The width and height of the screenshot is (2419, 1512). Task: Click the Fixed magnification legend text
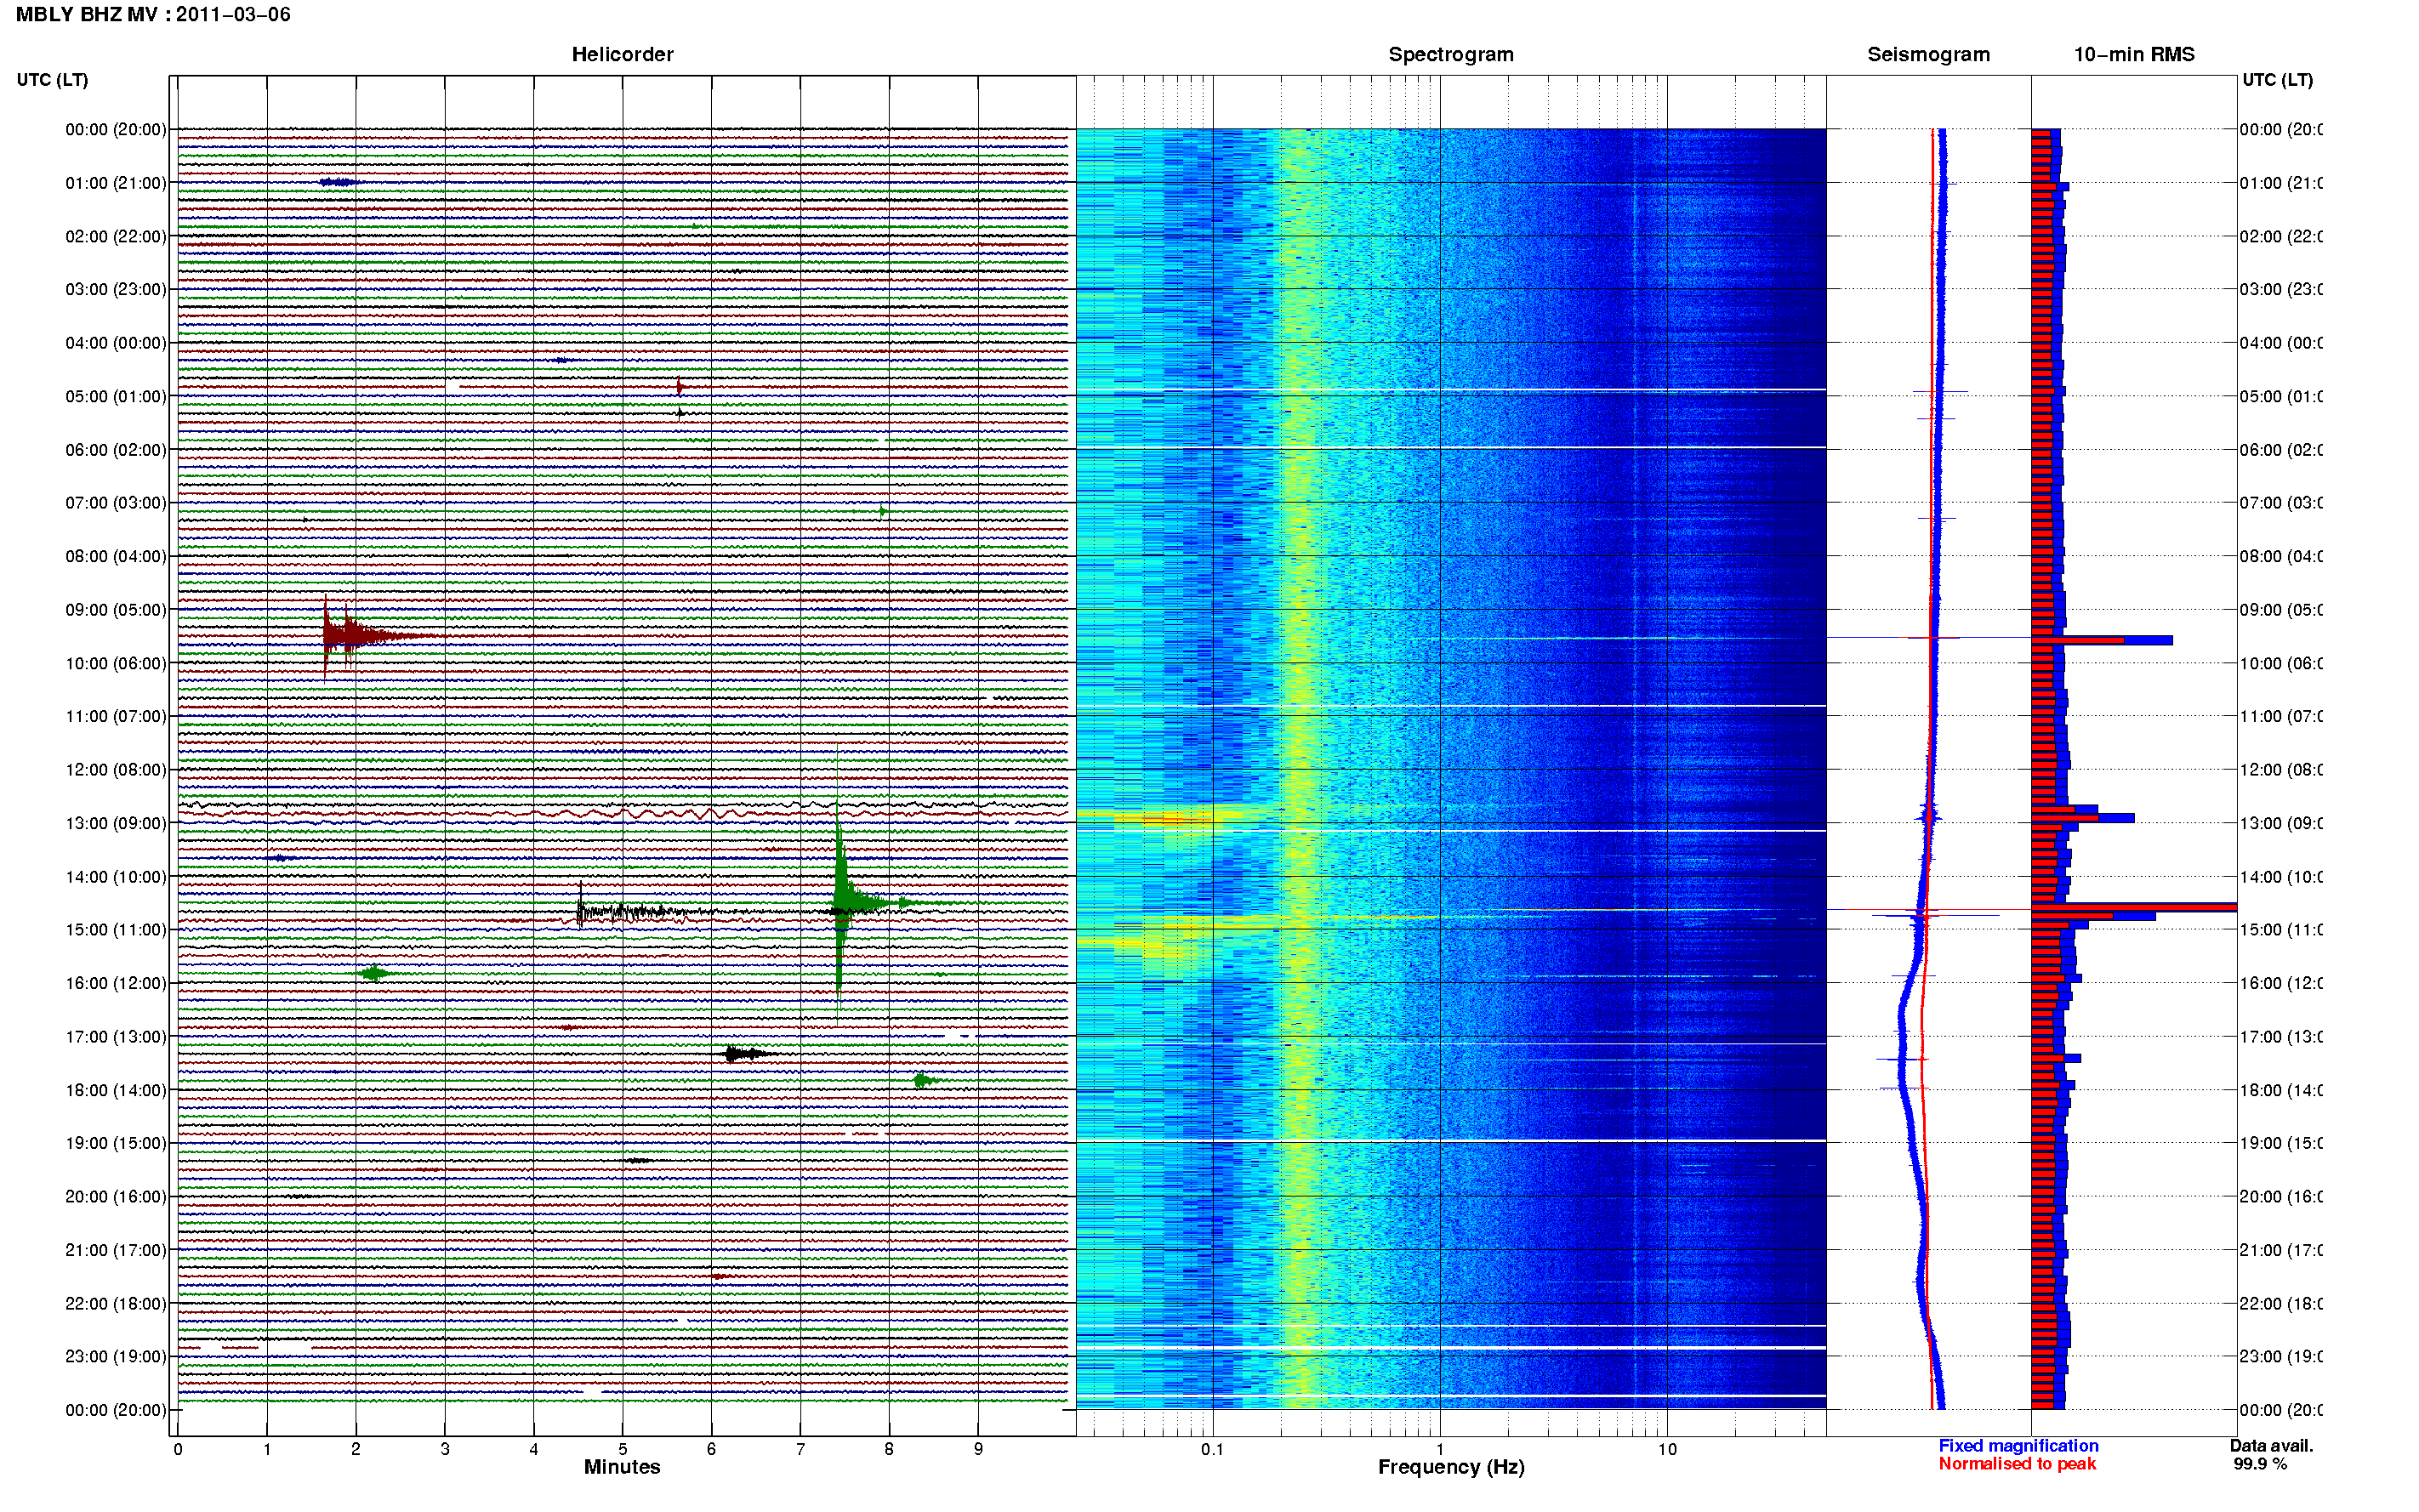click(x=2018, y=1446)
